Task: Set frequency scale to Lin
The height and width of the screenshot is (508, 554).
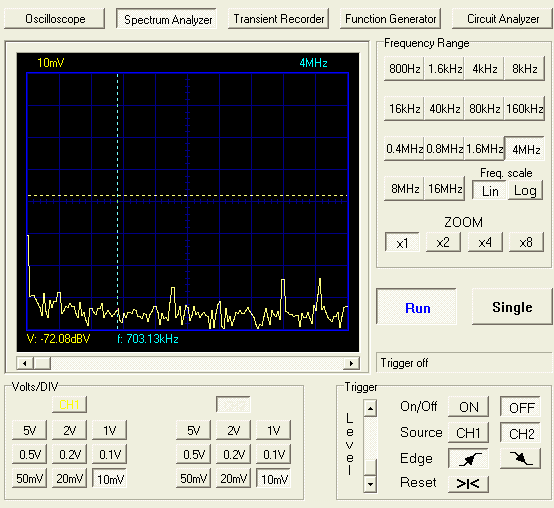Action: point(490,191)
